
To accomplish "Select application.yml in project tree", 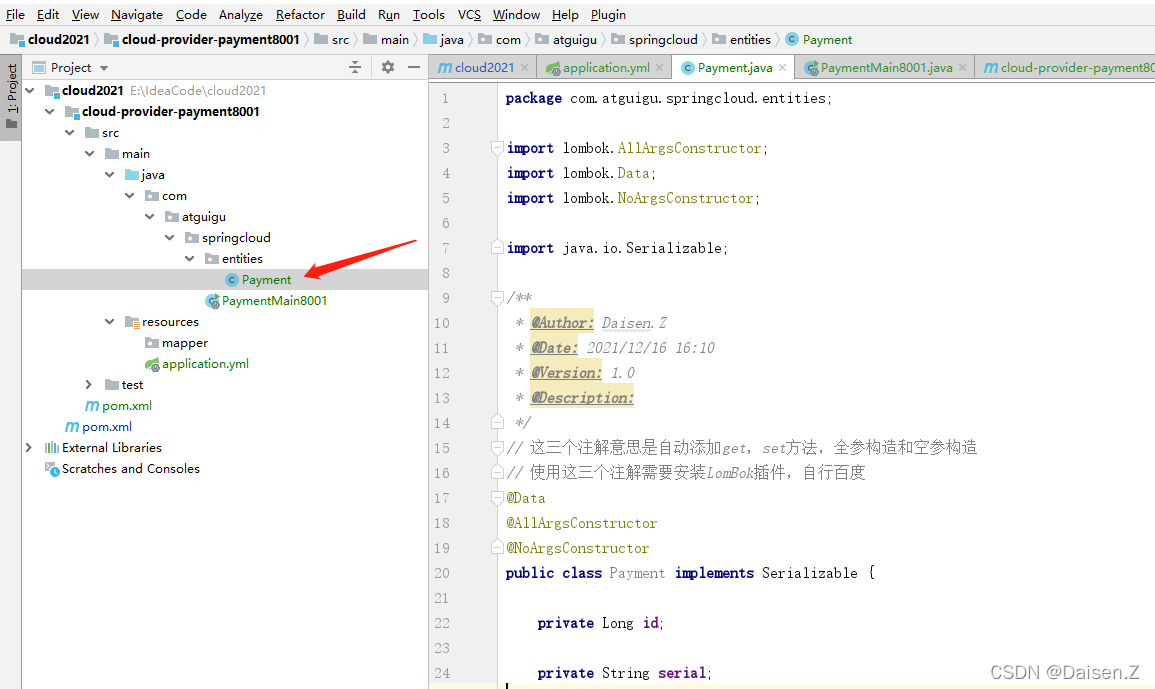I will [x=206, y=364].
